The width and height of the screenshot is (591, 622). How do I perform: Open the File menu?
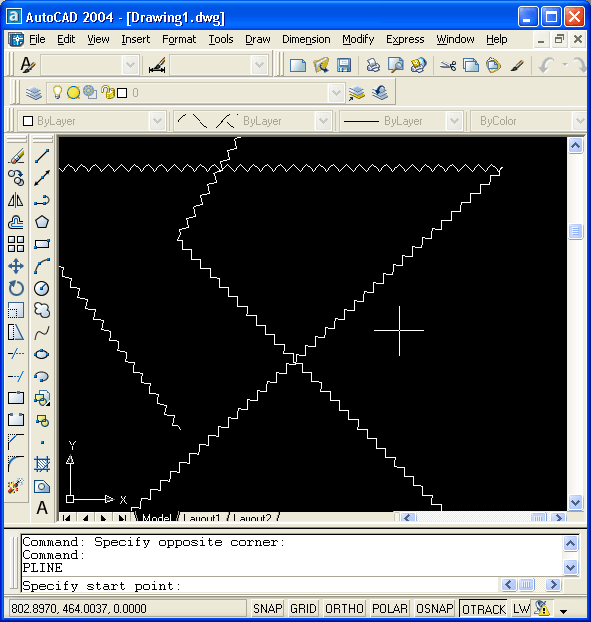click(x=37, y=39)
